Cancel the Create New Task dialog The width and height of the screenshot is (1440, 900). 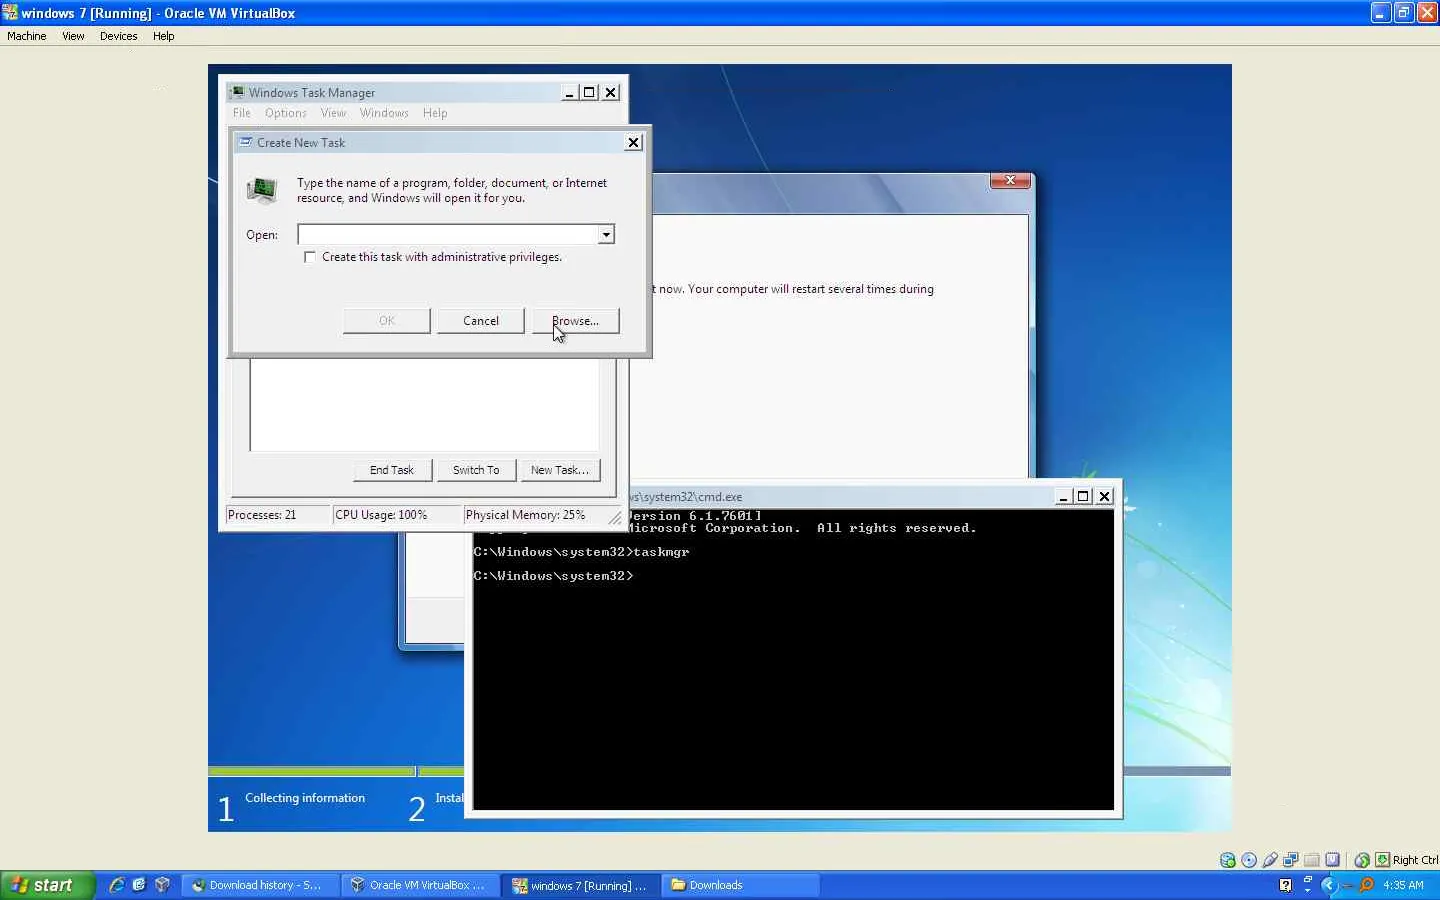coord(481,321)
